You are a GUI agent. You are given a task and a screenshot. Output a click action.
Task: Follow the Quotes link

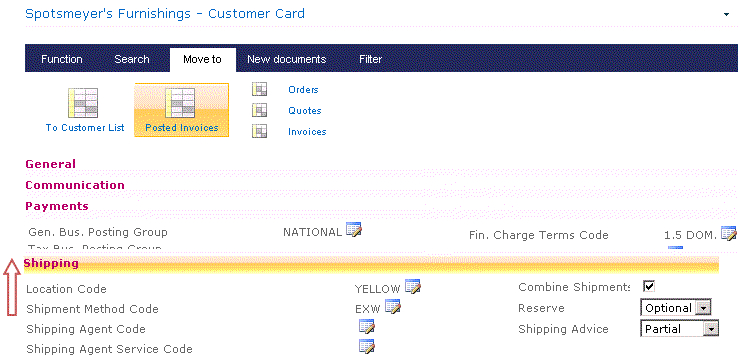click(305, 111)
